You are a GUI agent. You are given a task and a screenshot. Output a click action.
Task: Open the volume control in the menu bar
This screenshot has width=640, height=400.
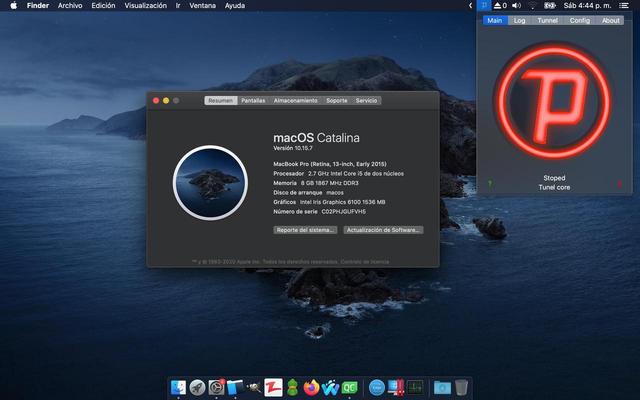click(516, 5)
